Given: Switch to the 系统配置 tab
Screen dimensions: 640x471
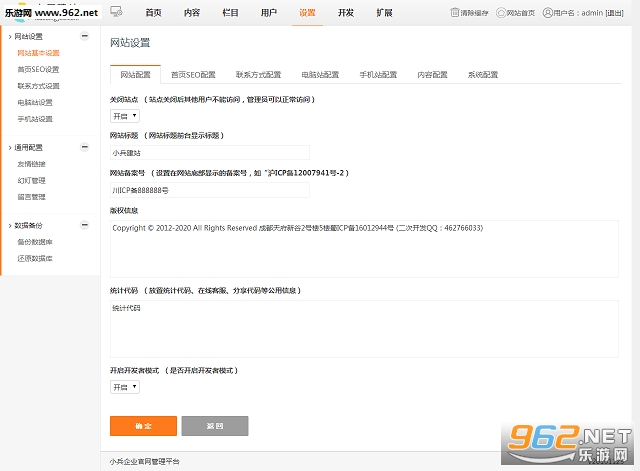Looking at the screenshot, I should [483, 75].
